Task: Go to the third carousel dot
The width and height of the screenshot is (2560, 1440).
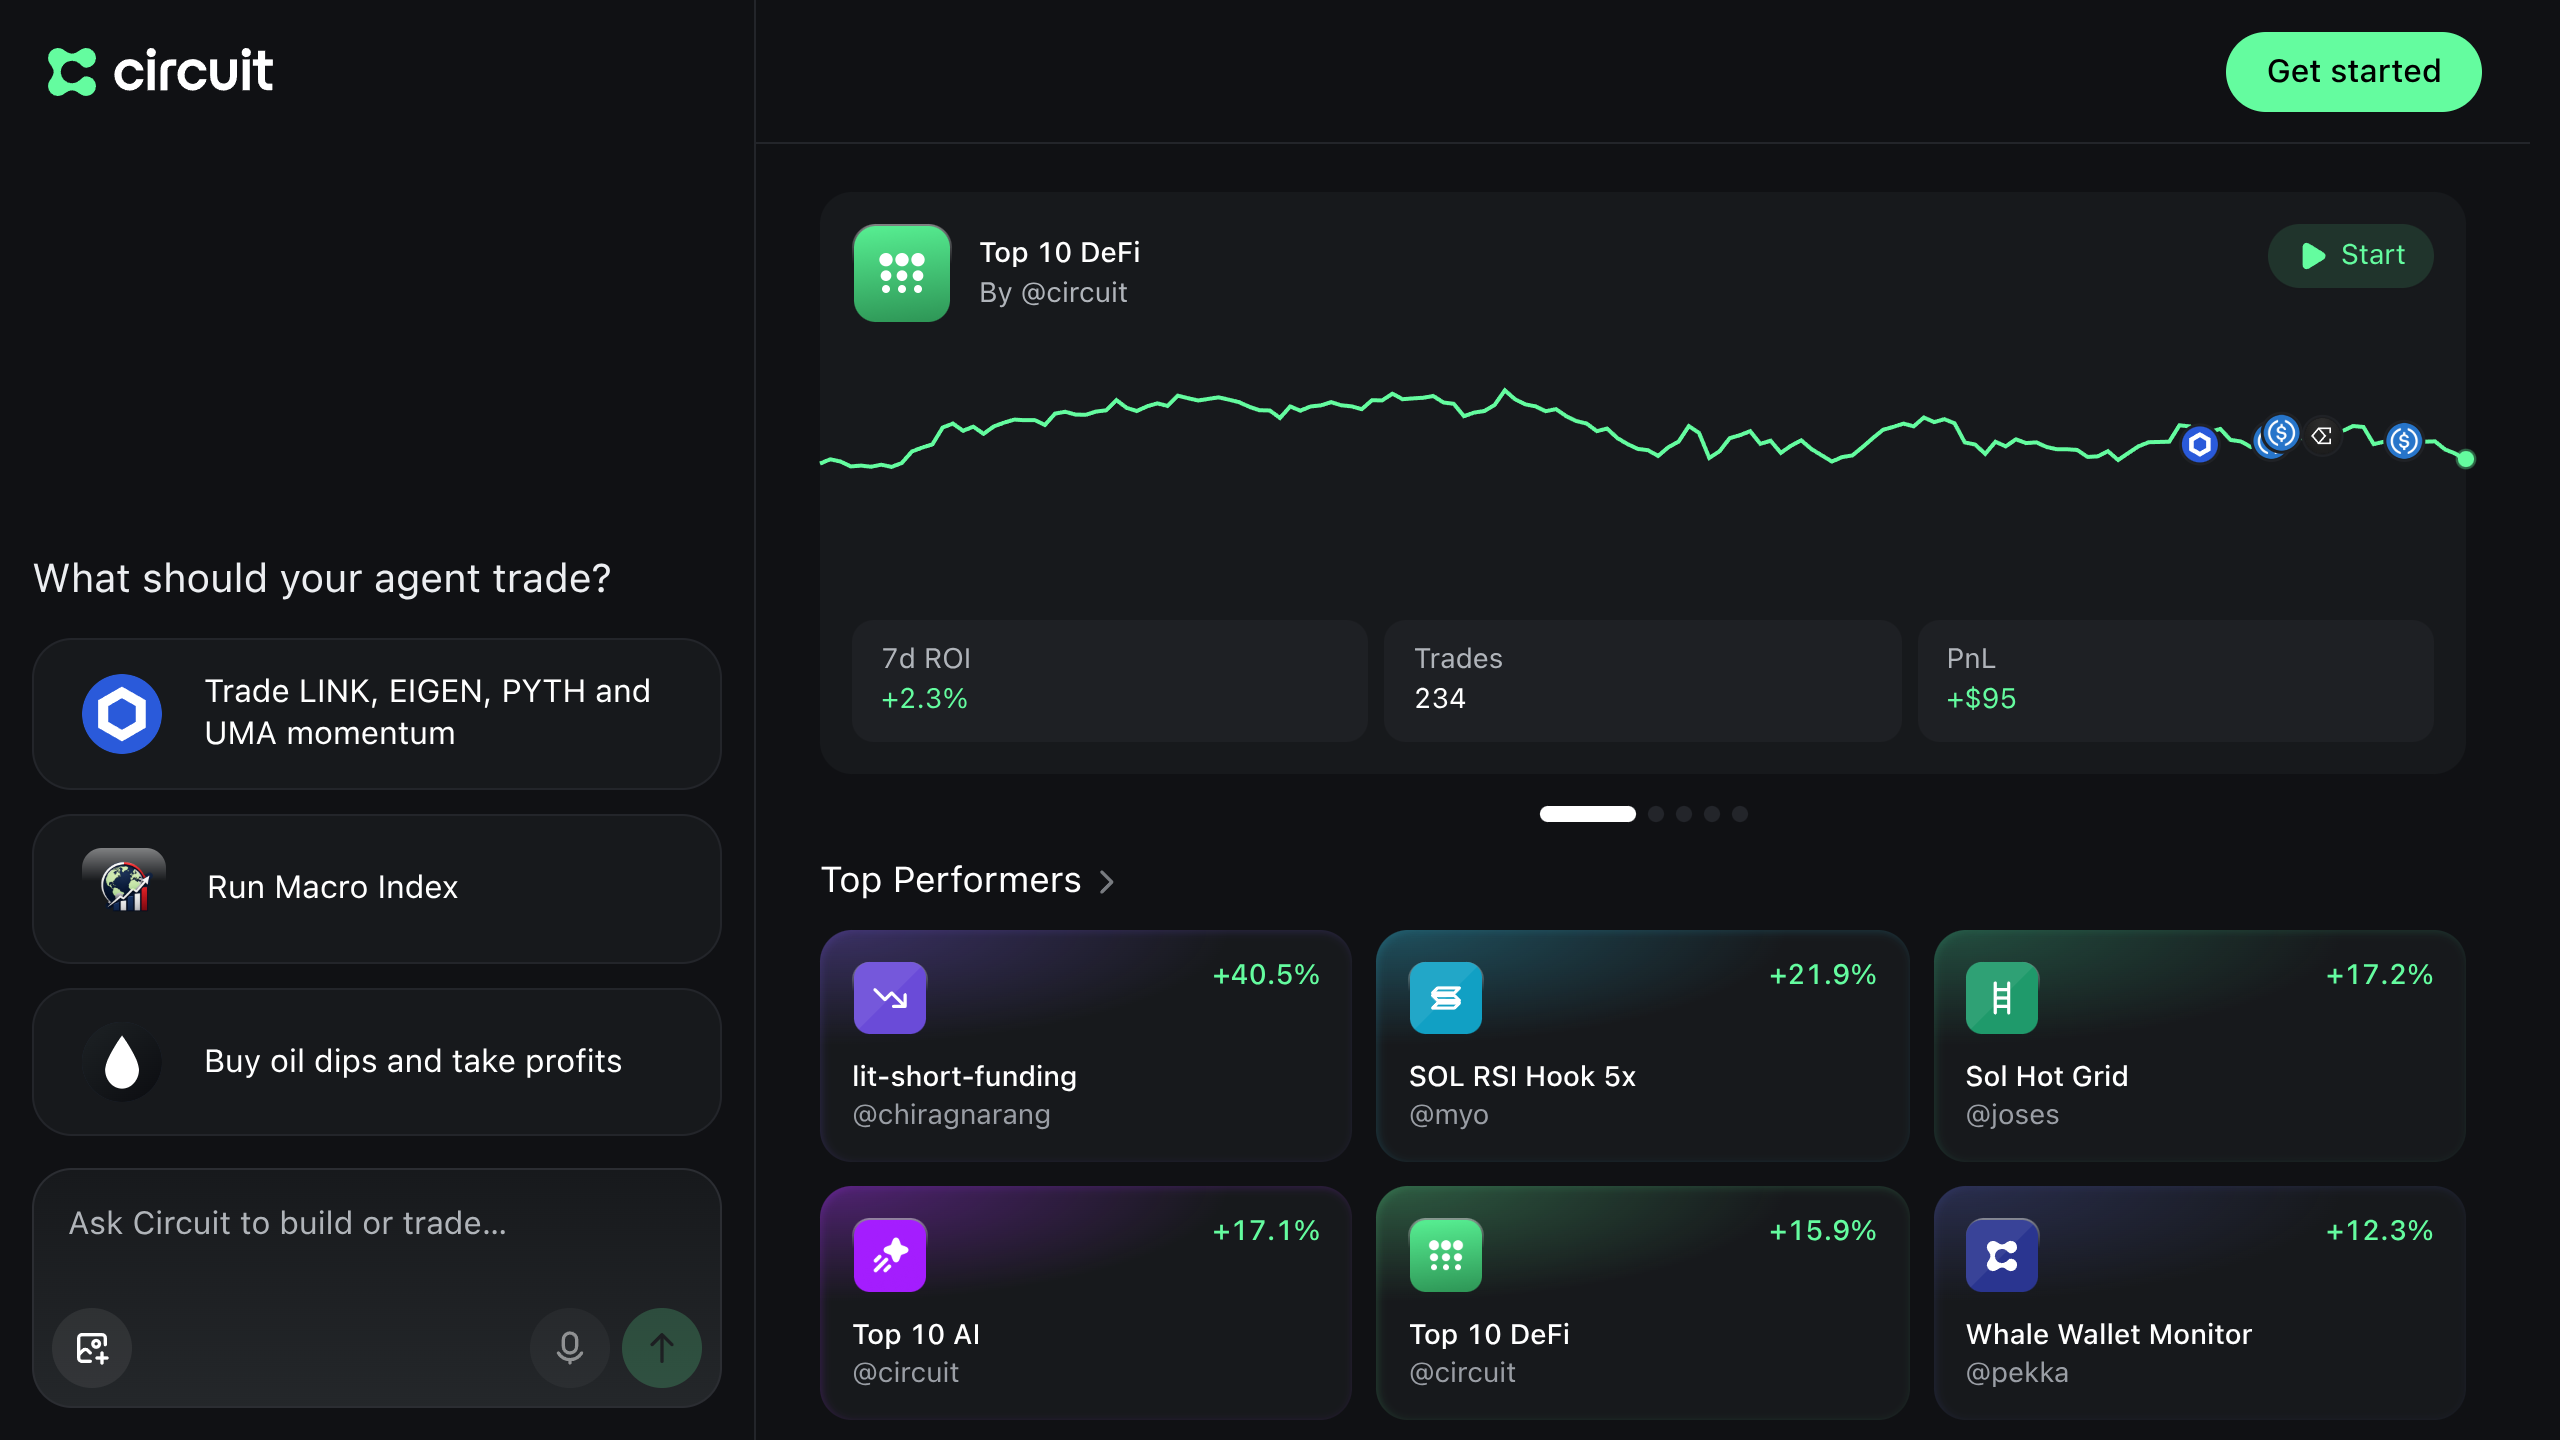Action: 1684,814
